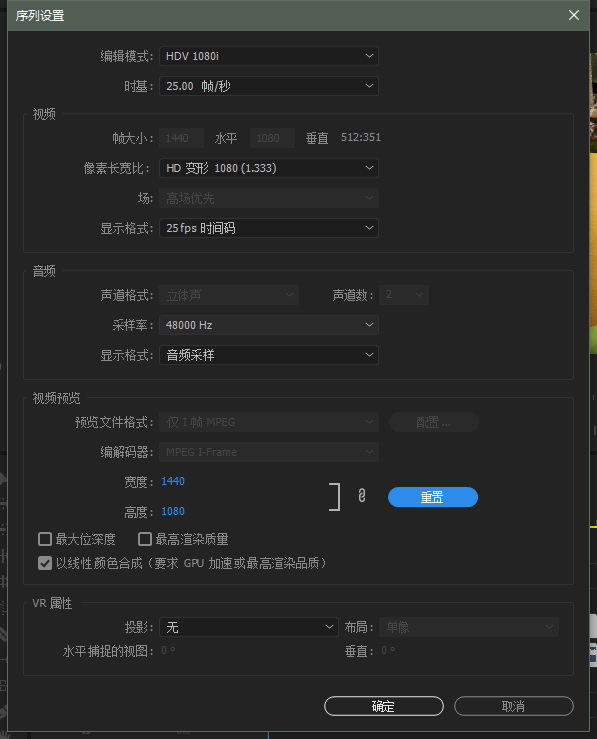Click the VR 垂直 0° value

pyautogui.click(x=388, y=650)
